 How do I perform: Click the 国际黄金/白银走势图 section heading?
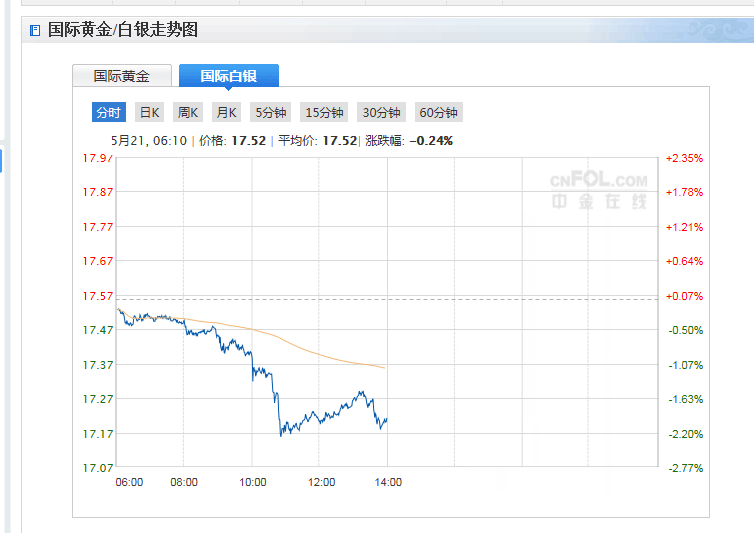(x=123, y=30)
